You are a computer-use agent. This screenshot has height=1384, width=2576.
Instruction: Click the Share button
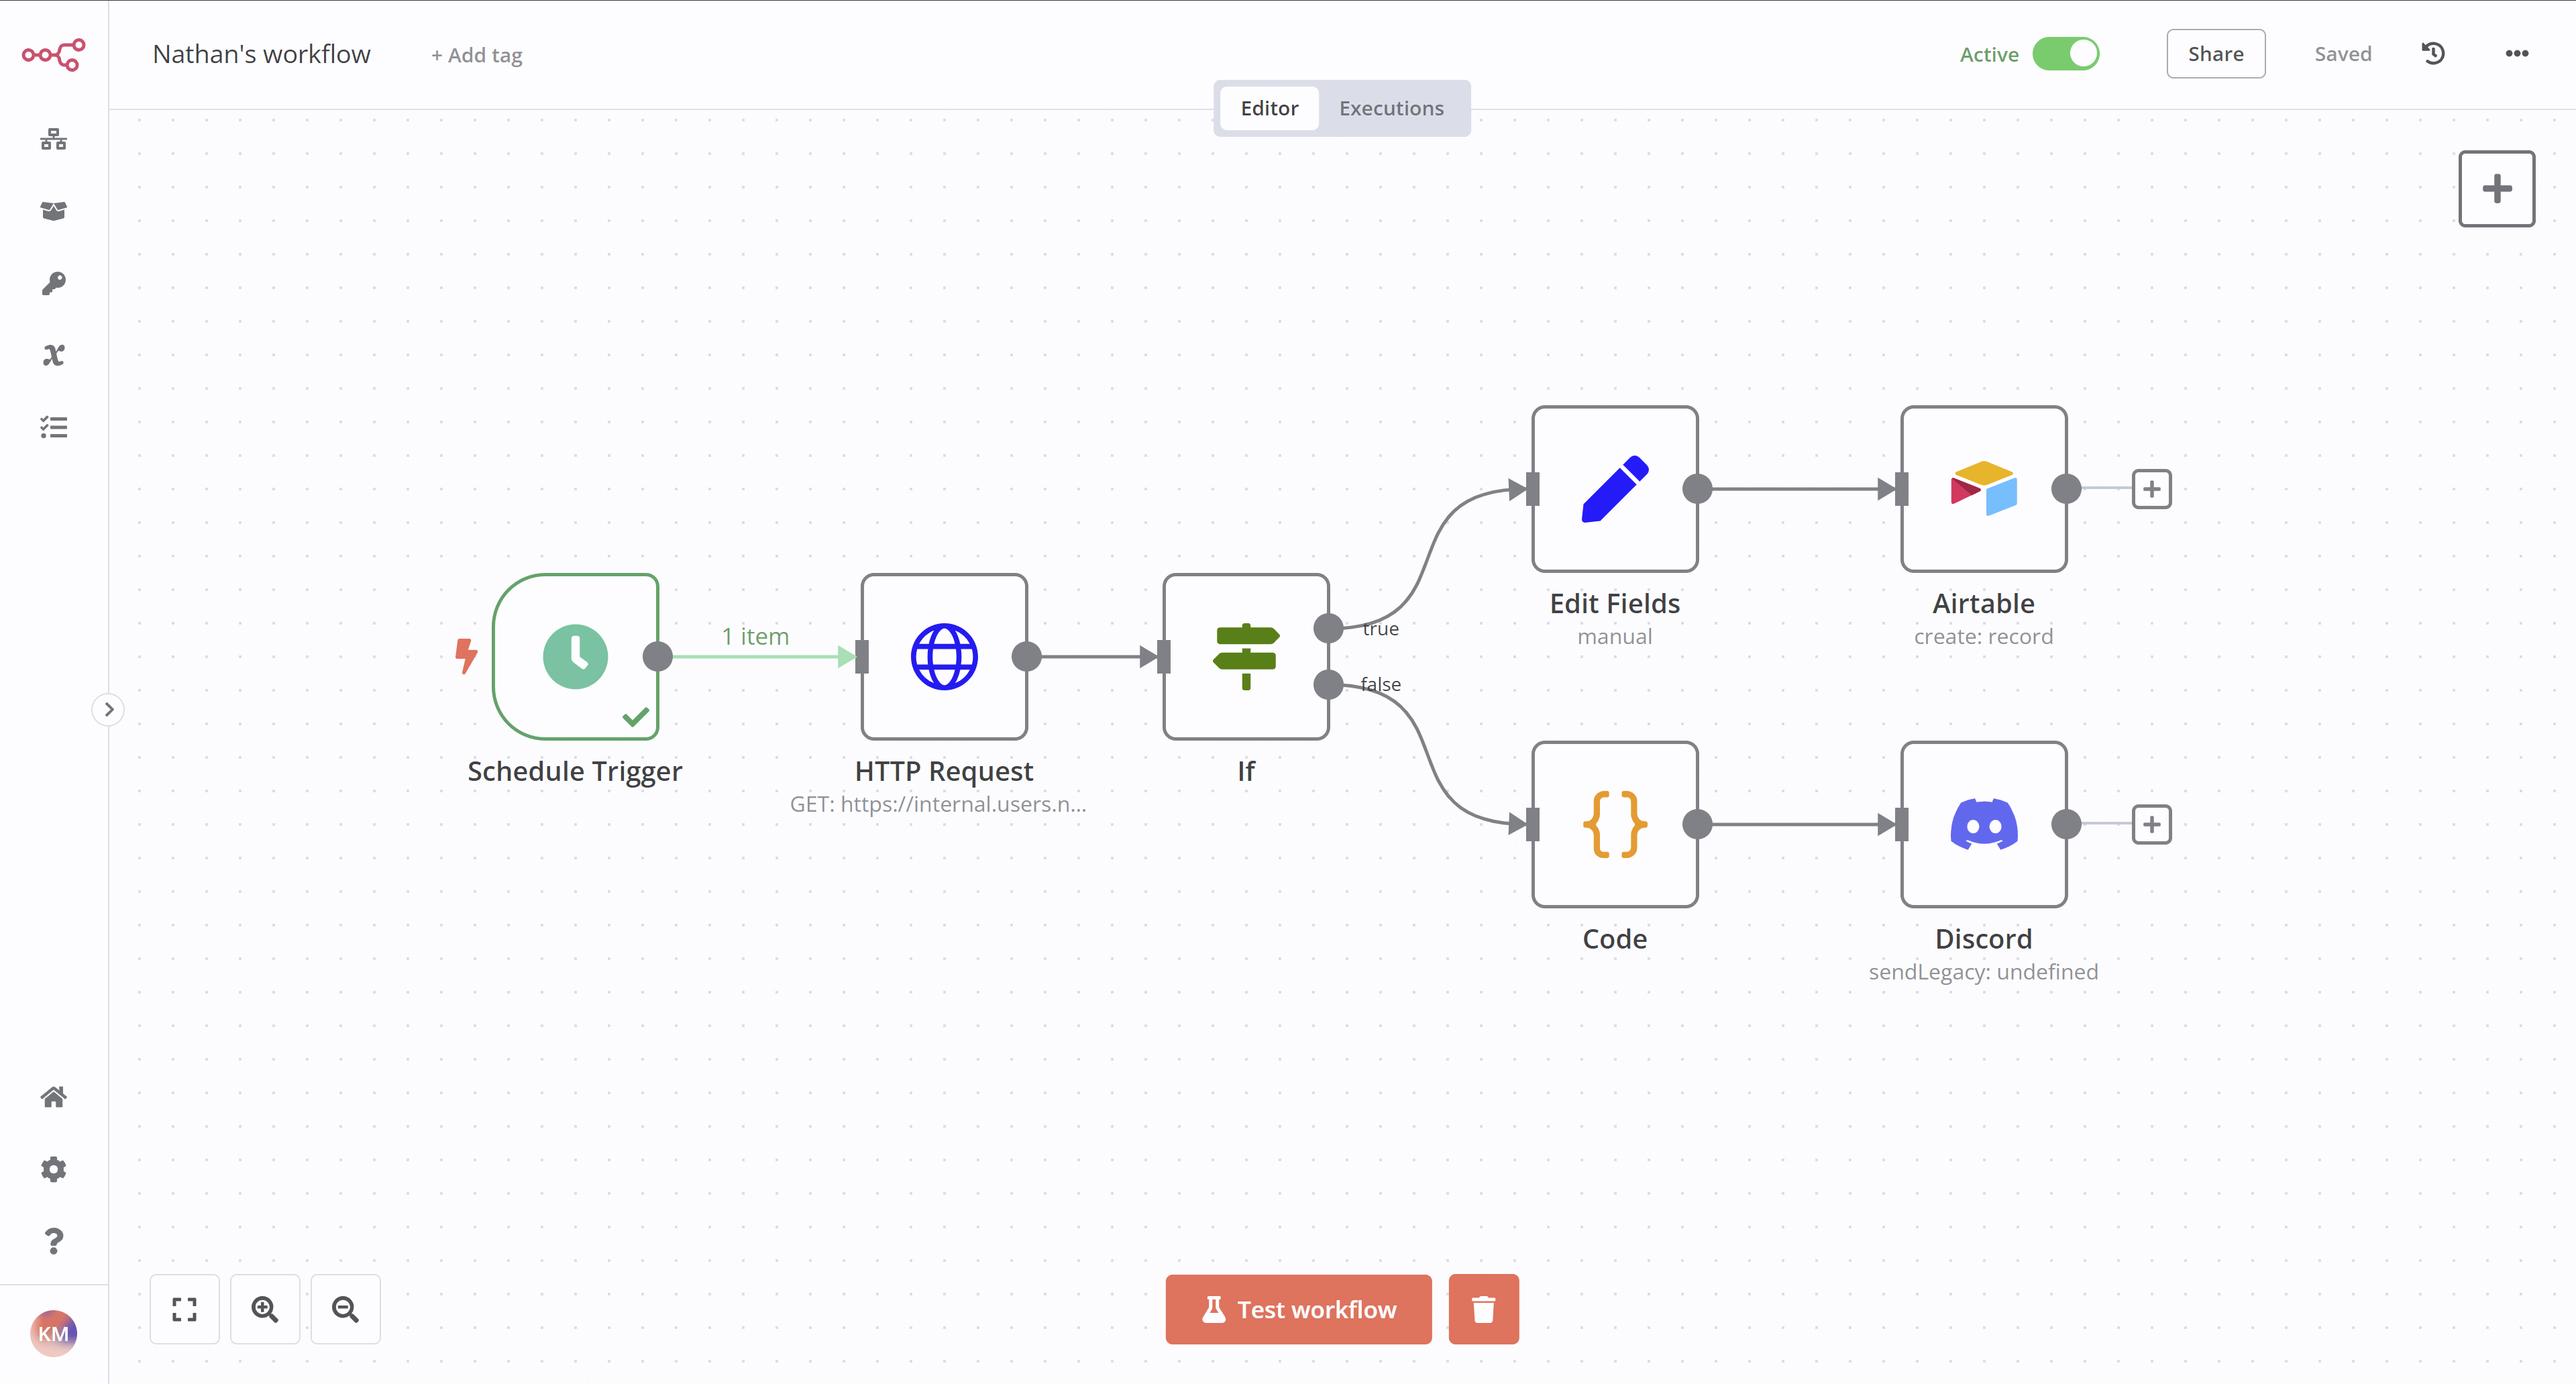[2216, 53]
